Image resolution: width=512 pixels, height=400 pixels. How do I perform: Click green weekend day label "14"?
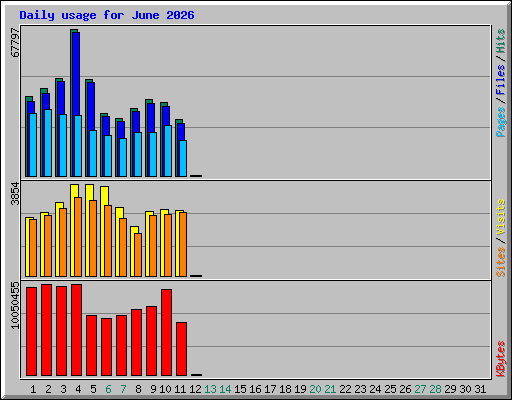(x=225, y=389)
